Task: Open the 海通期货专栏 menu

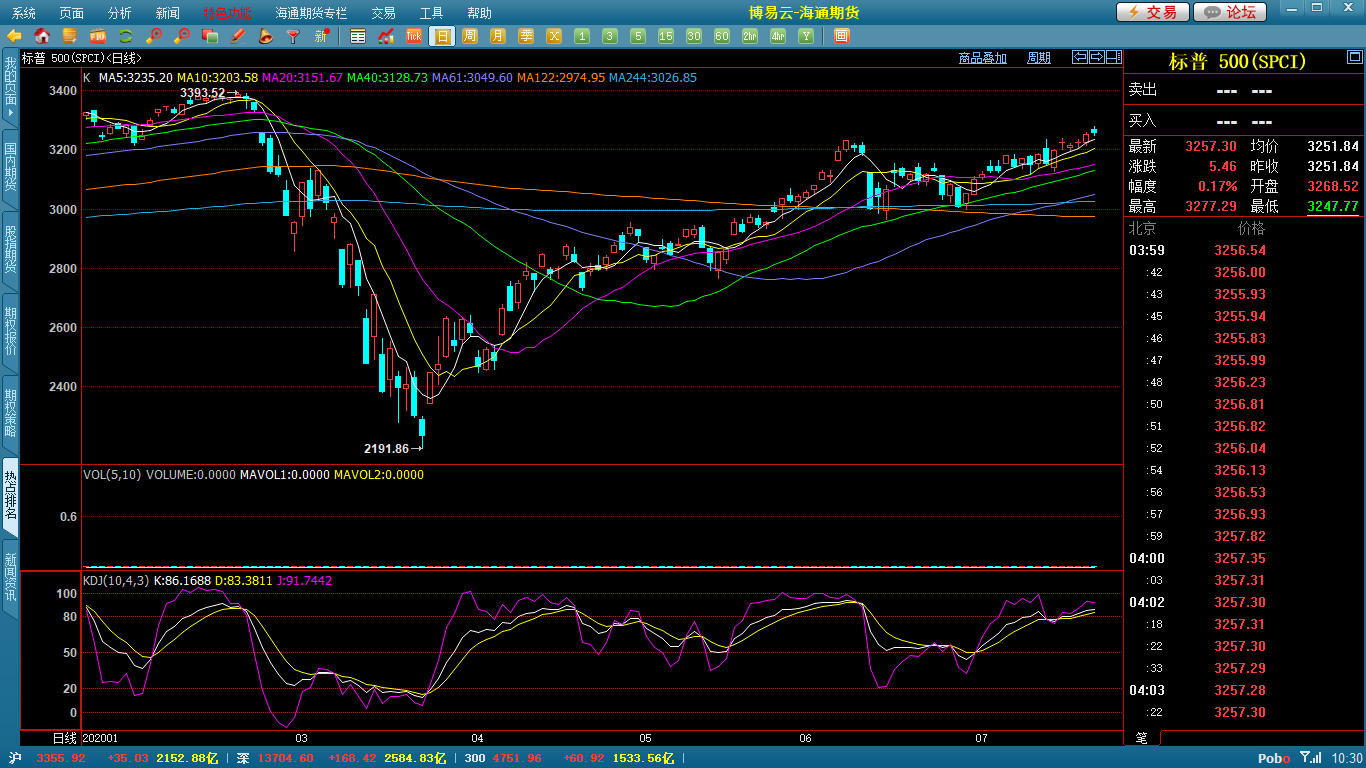Action: (x=311, y=13)
